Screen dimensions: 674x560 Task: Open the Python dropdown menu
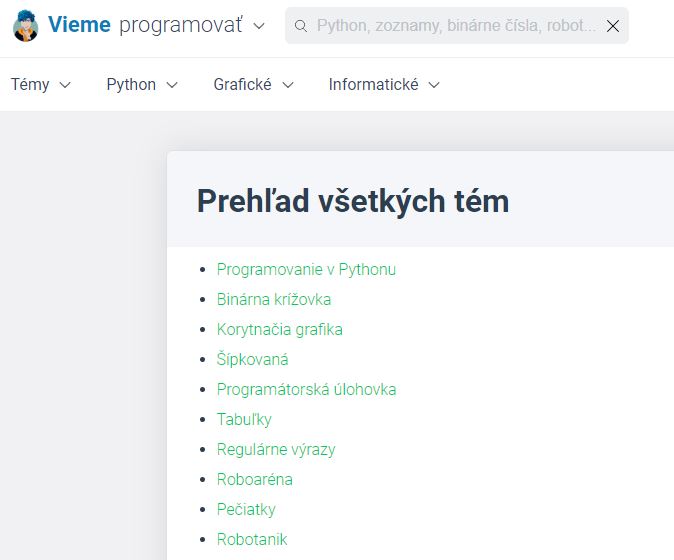tap(142, 84)
